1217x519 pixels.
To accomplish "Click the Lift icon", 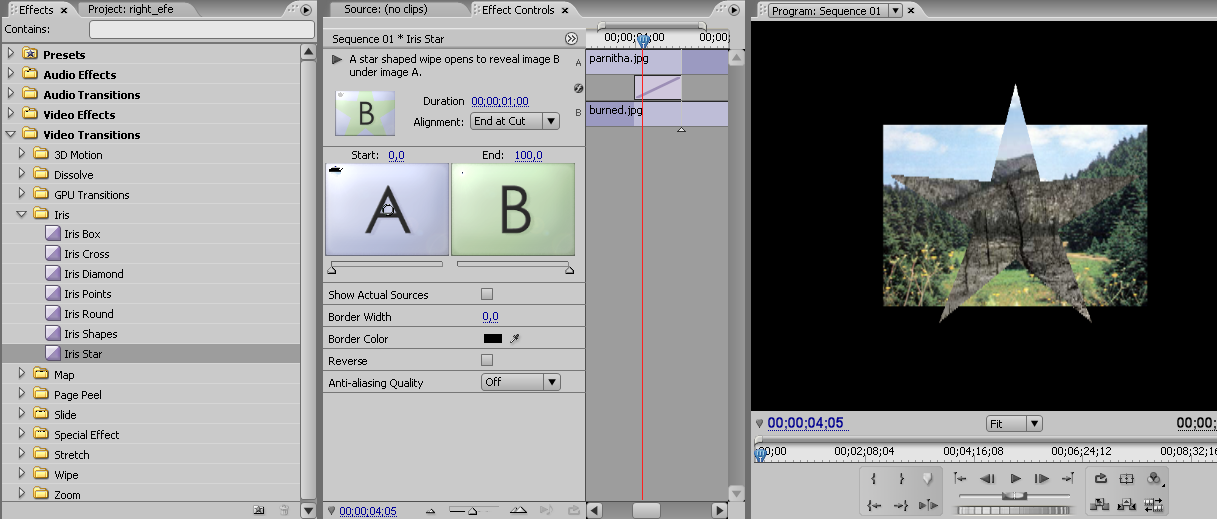I will pos(1101,505).
